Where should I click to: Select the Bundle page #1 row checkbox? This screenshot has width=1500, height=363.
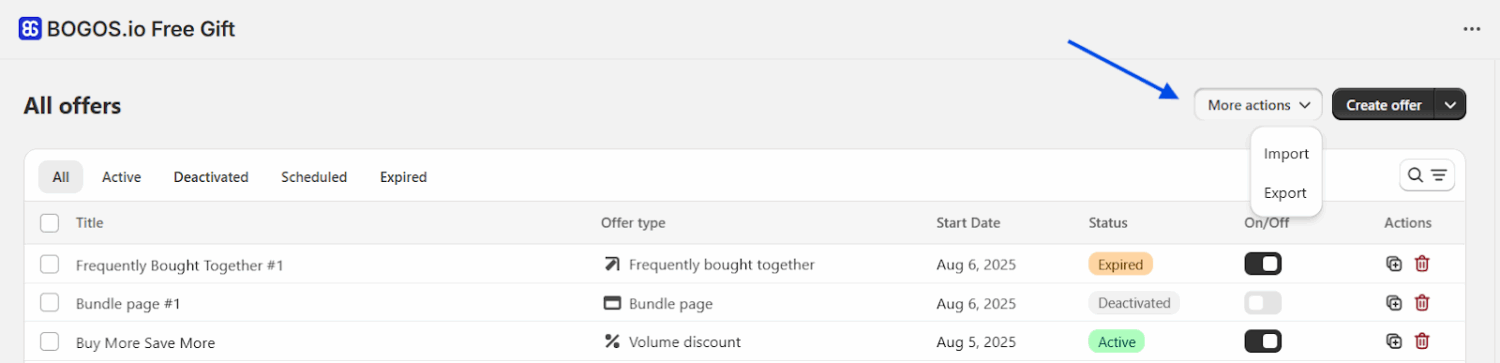pos(50,303)
